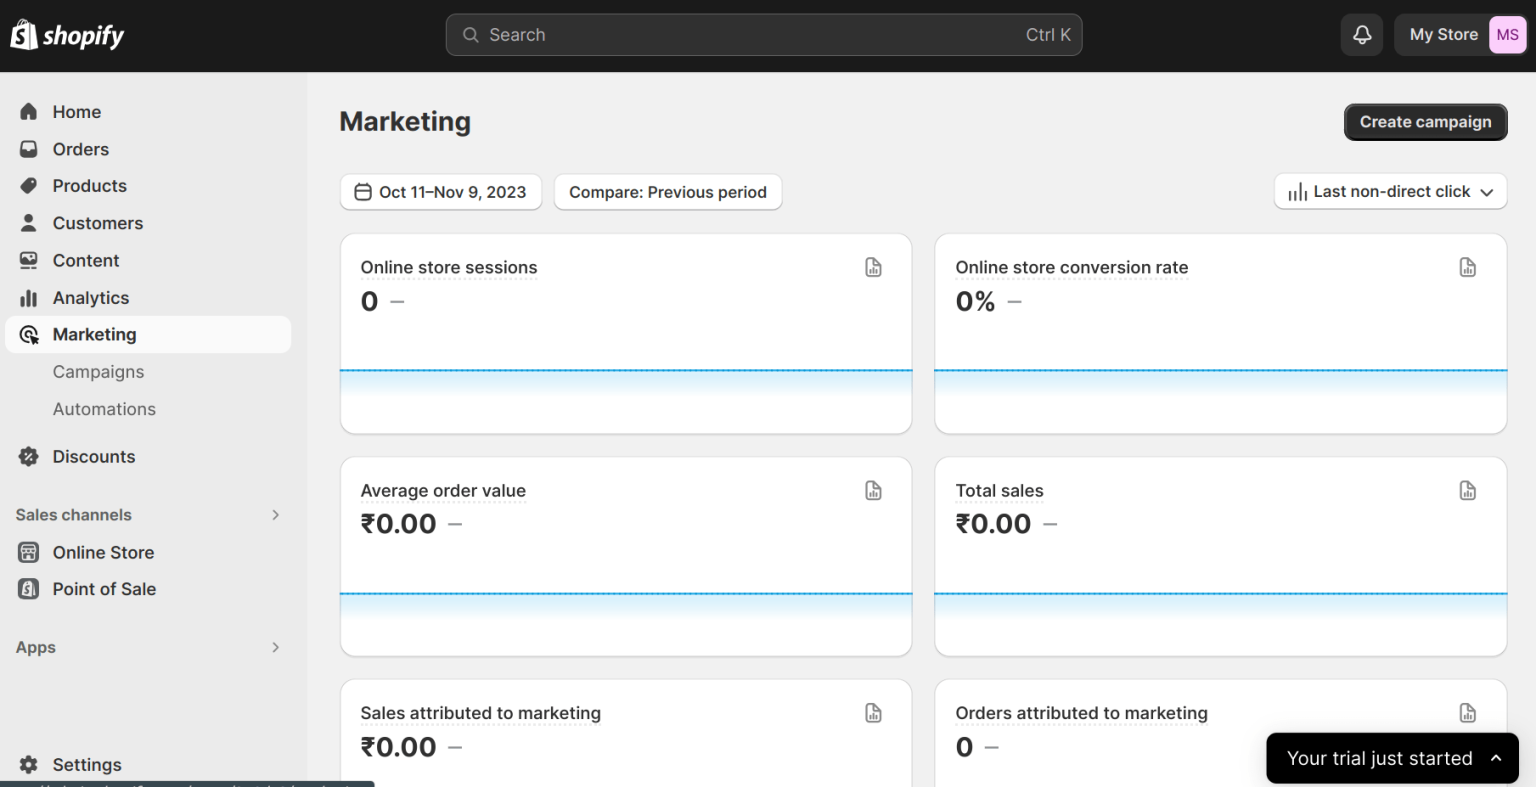Select the Point of Sale icon
Viewport: 1536px width, 787px height.
click(28, 589)
